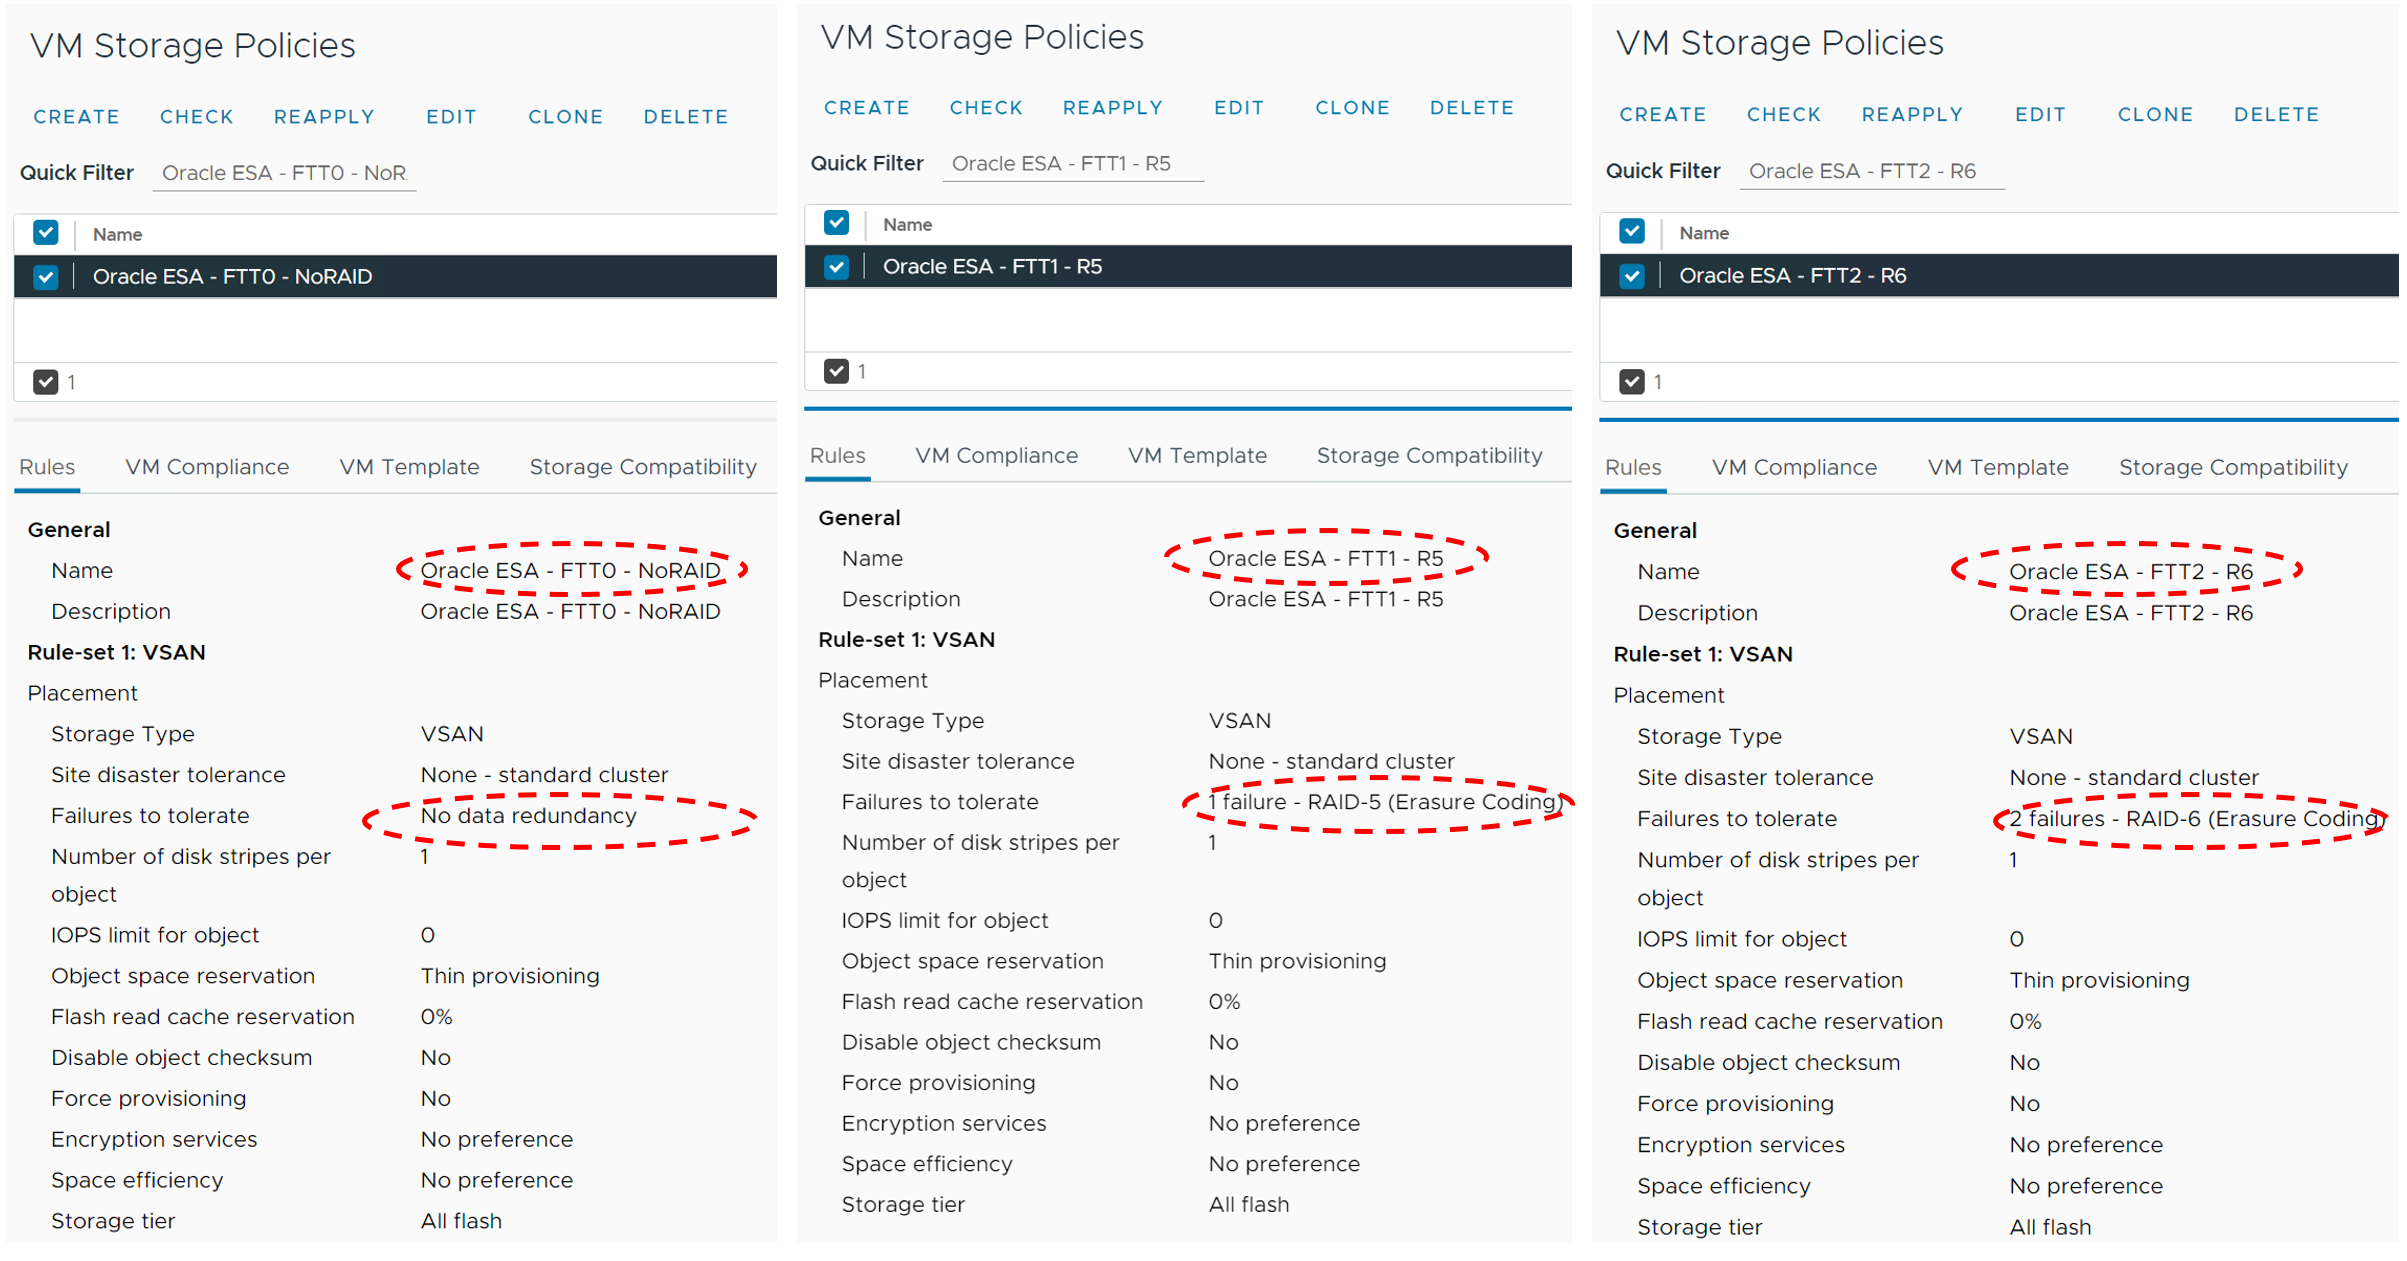Screen dimensions: 2407x1261
Task: Select the Oracle ESA - FTT1 - R5 table row
Action: (x=1200, y=267)
